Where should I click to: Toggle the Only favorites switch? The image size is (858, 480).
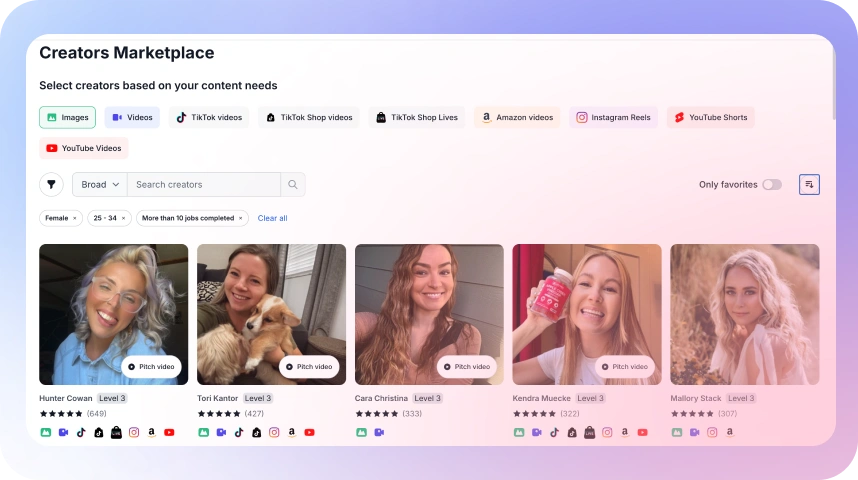coord(771,185)
